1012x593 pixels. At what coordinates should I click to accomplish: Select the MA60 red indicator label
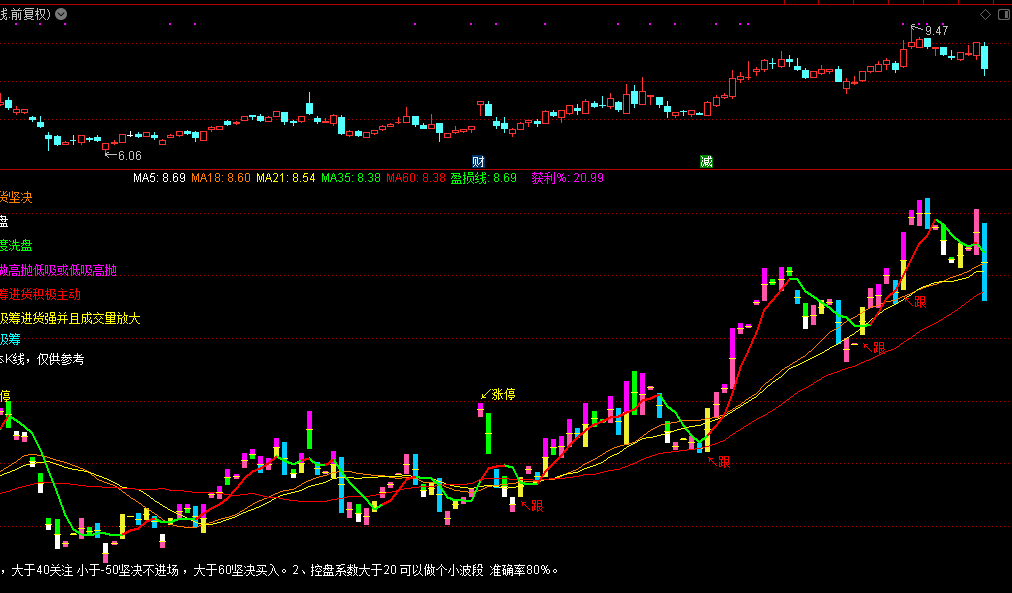click(415, 178)
